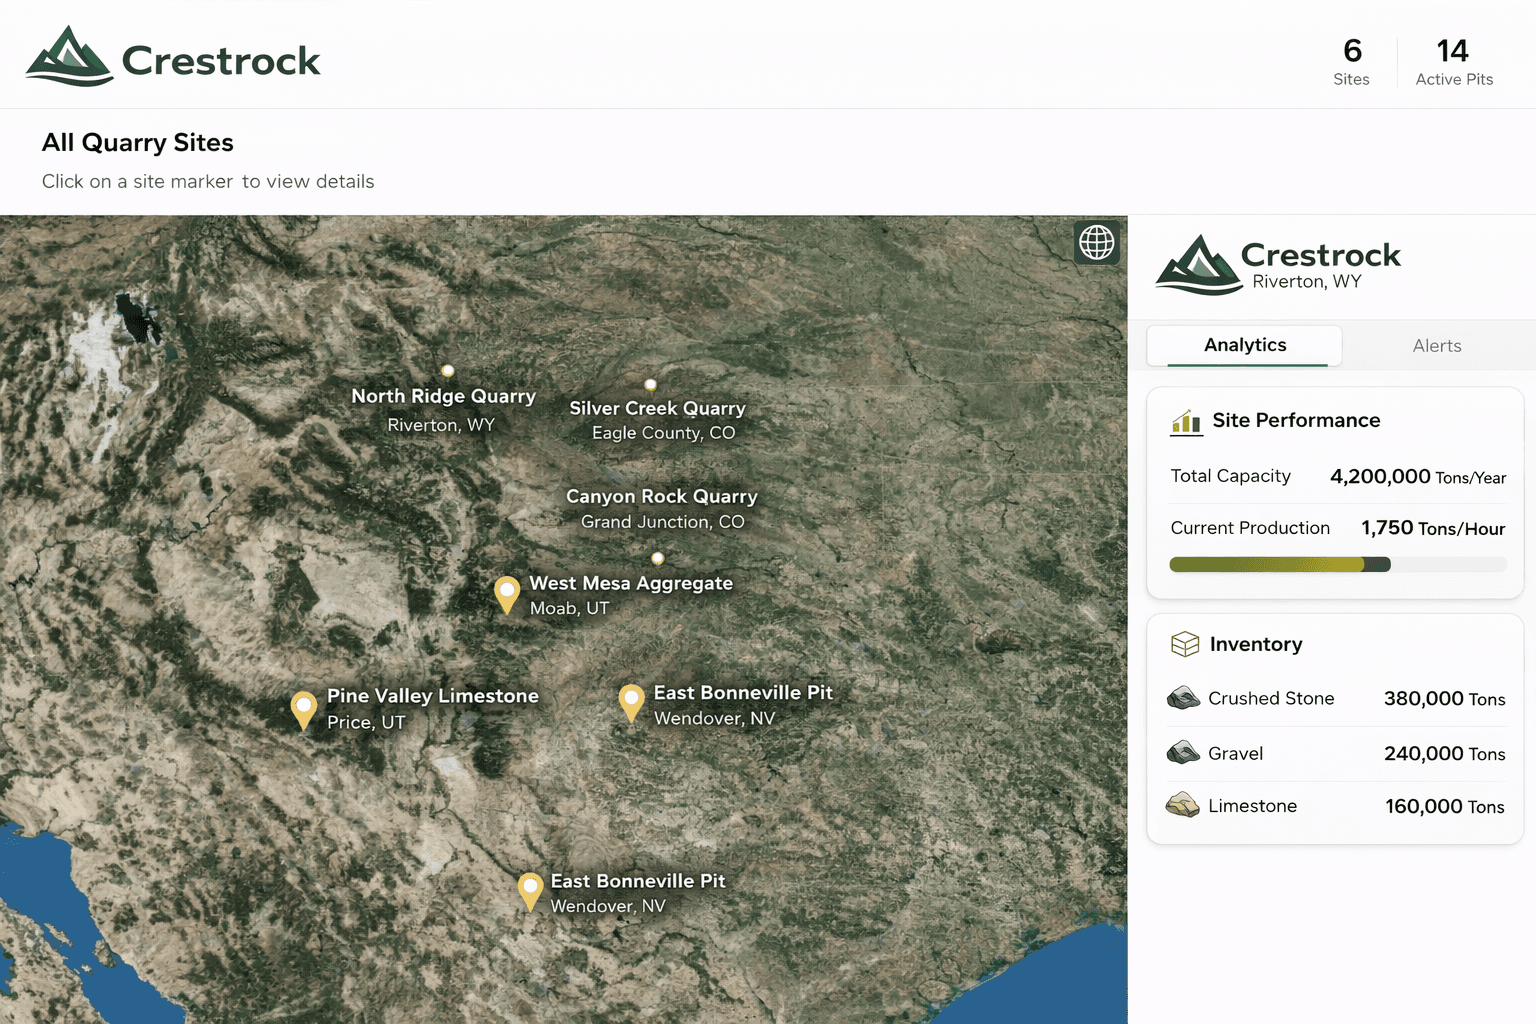
Task: Open the North Ridge Quarry marker
Action: point(447,371)
